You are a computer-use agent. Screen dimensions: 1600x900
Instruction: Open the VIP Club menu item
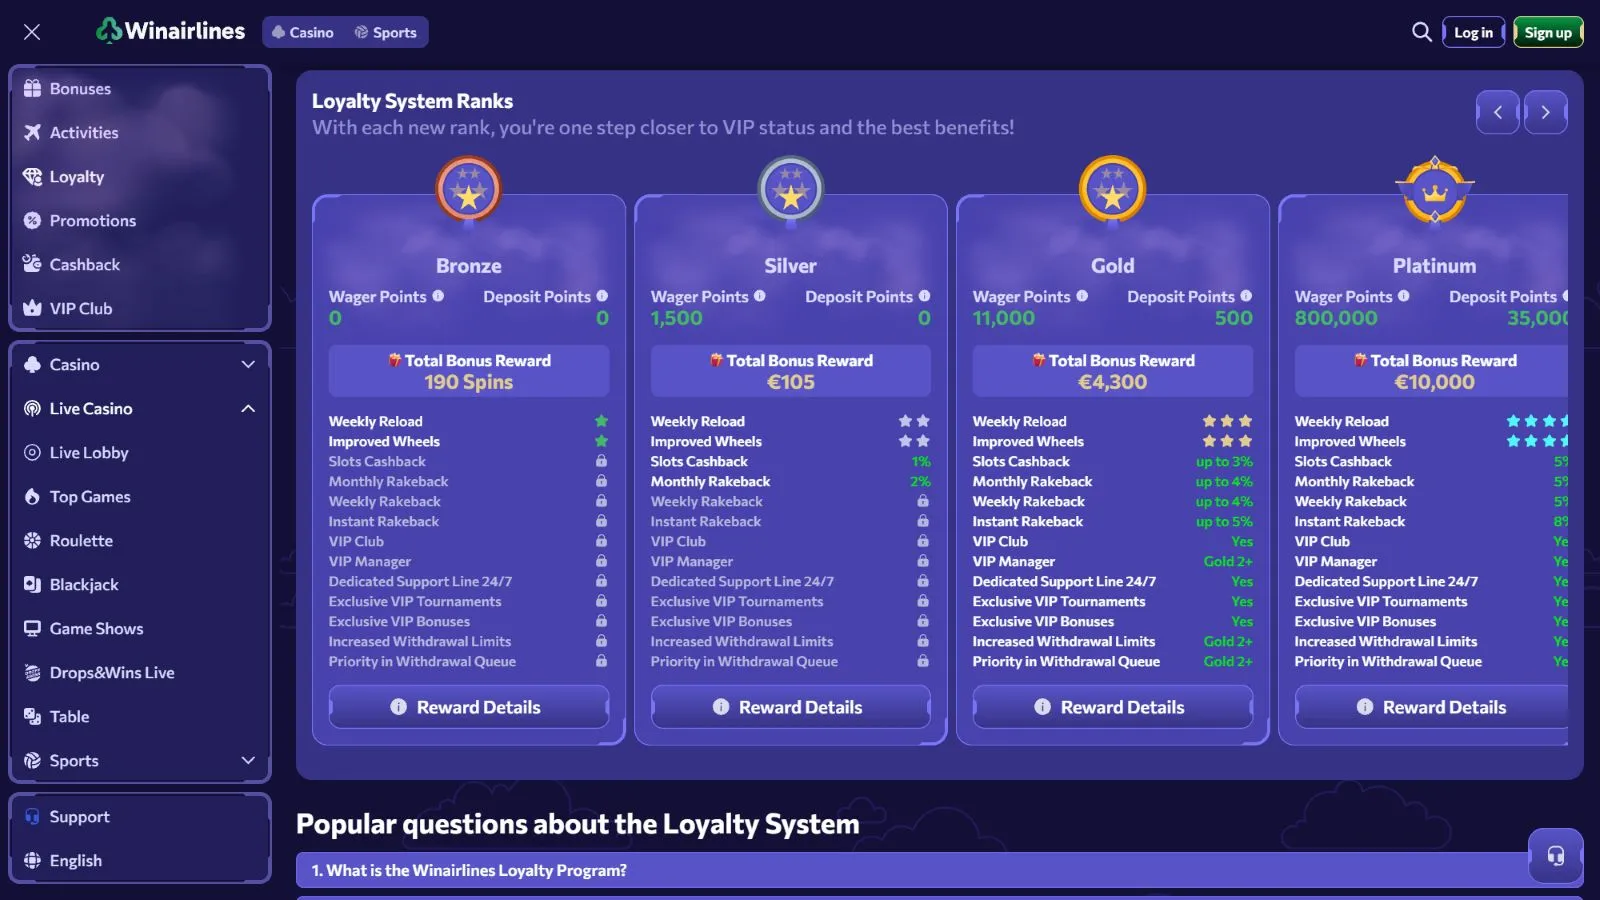(x=80, y=309)
